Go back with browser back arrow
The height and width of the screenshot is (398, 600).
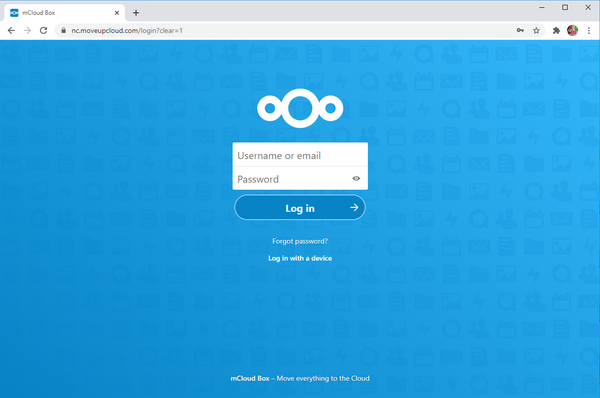point(11,31)
